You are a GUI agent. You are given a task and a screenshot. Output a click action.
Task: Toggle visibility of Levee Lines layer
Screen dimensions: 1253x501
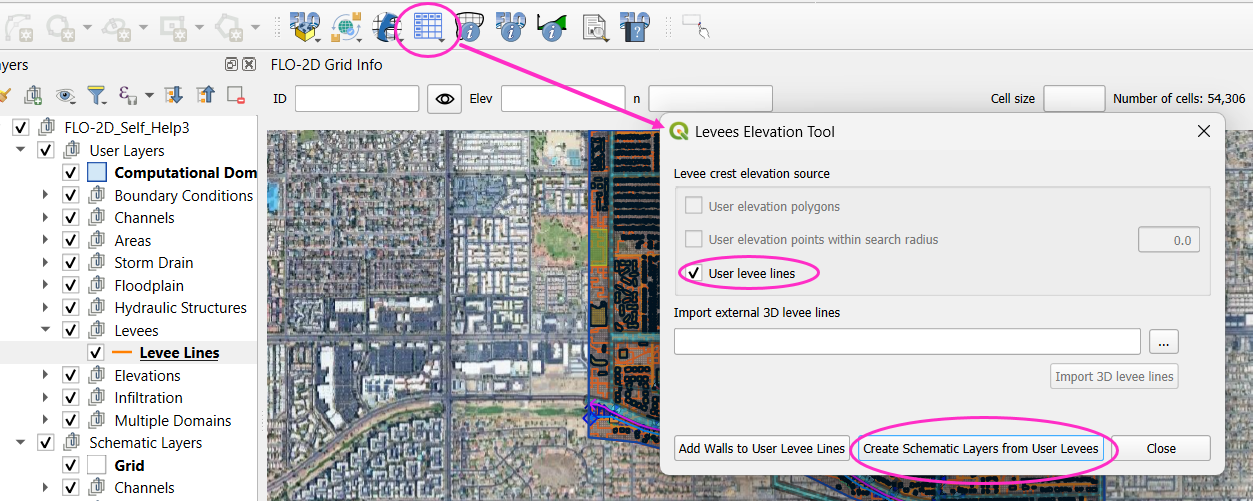click(x=96, y=353)
